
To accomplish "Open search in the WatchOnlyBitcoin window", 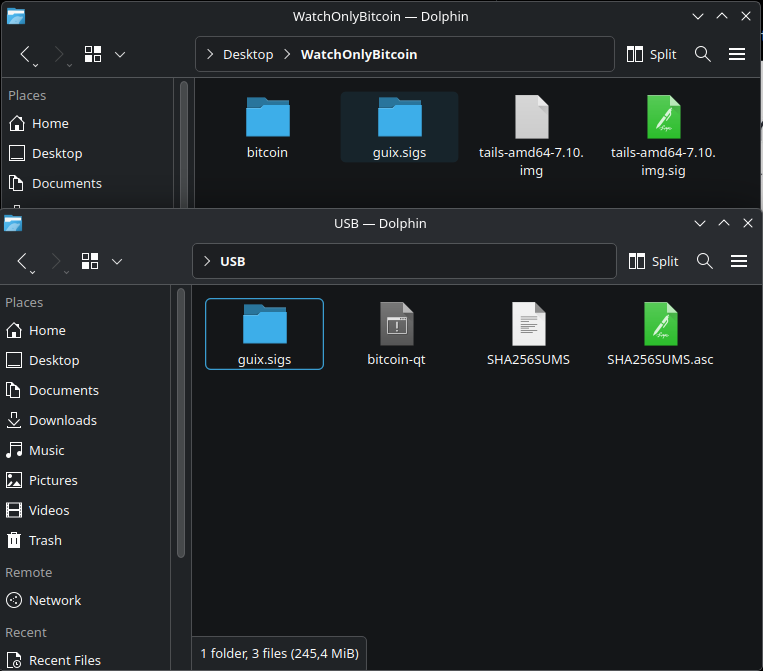I will 703,54.
